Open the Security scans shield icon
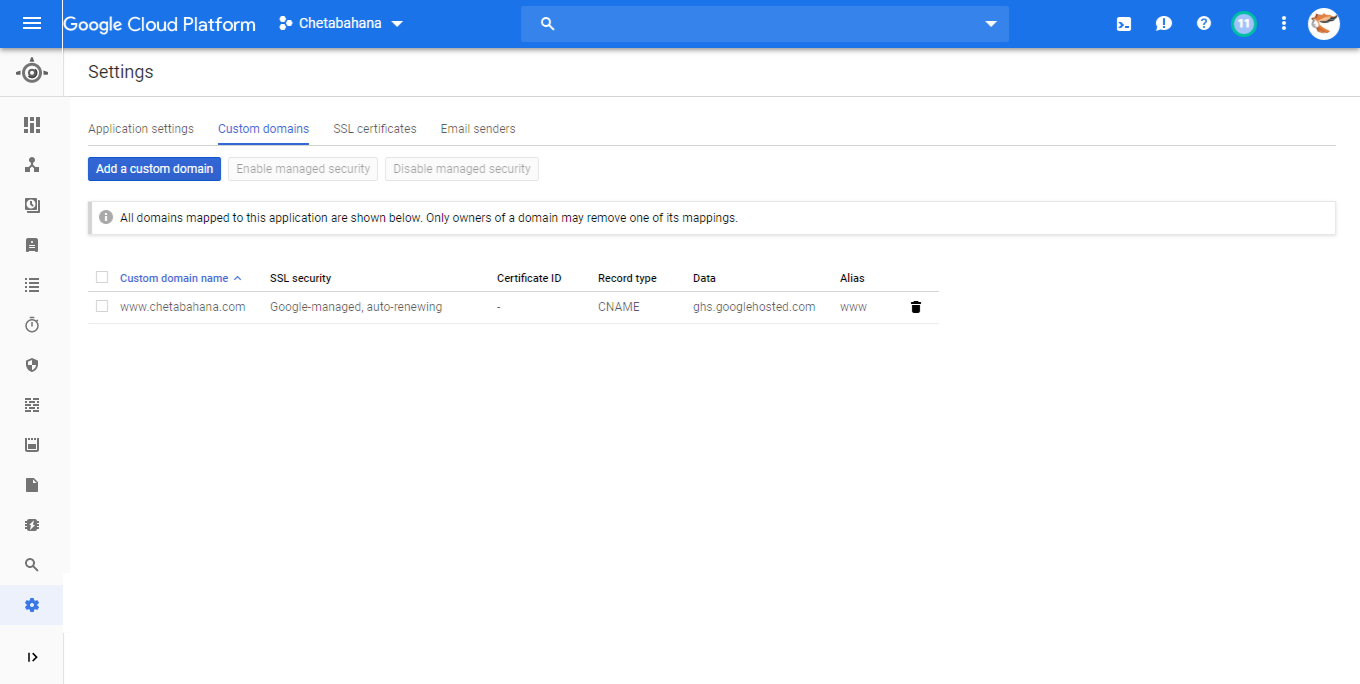The width and height of the screenshot is (1360, 684). coord(32,365)
